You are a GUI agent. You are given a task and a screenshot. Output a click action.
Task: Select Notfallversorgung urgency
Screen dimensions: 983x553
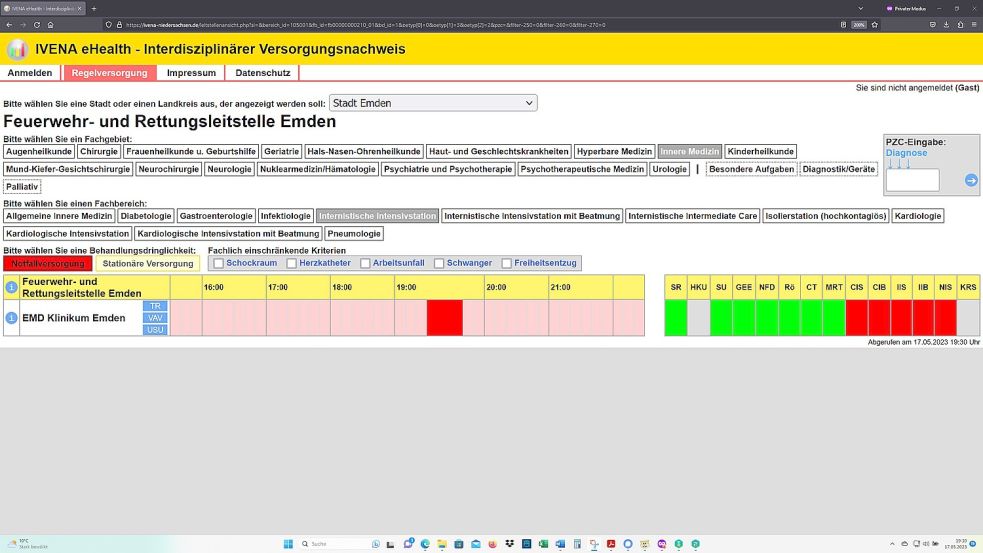tap(48, 263)
